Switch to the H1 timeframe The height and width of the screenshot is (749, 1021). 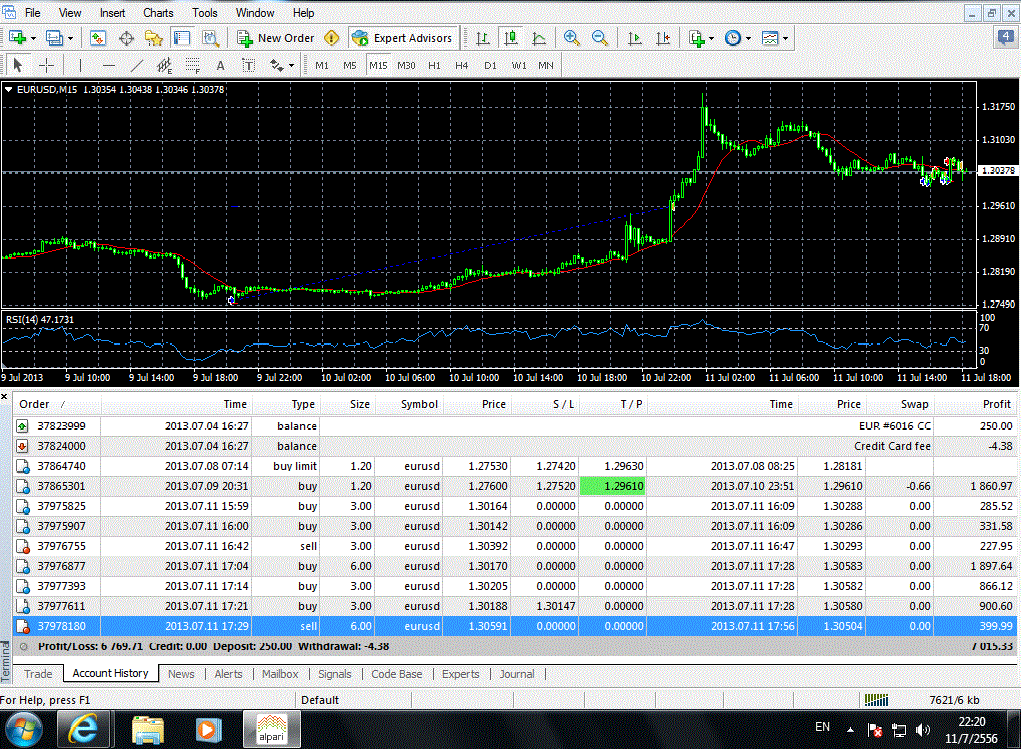pos(434,66)
